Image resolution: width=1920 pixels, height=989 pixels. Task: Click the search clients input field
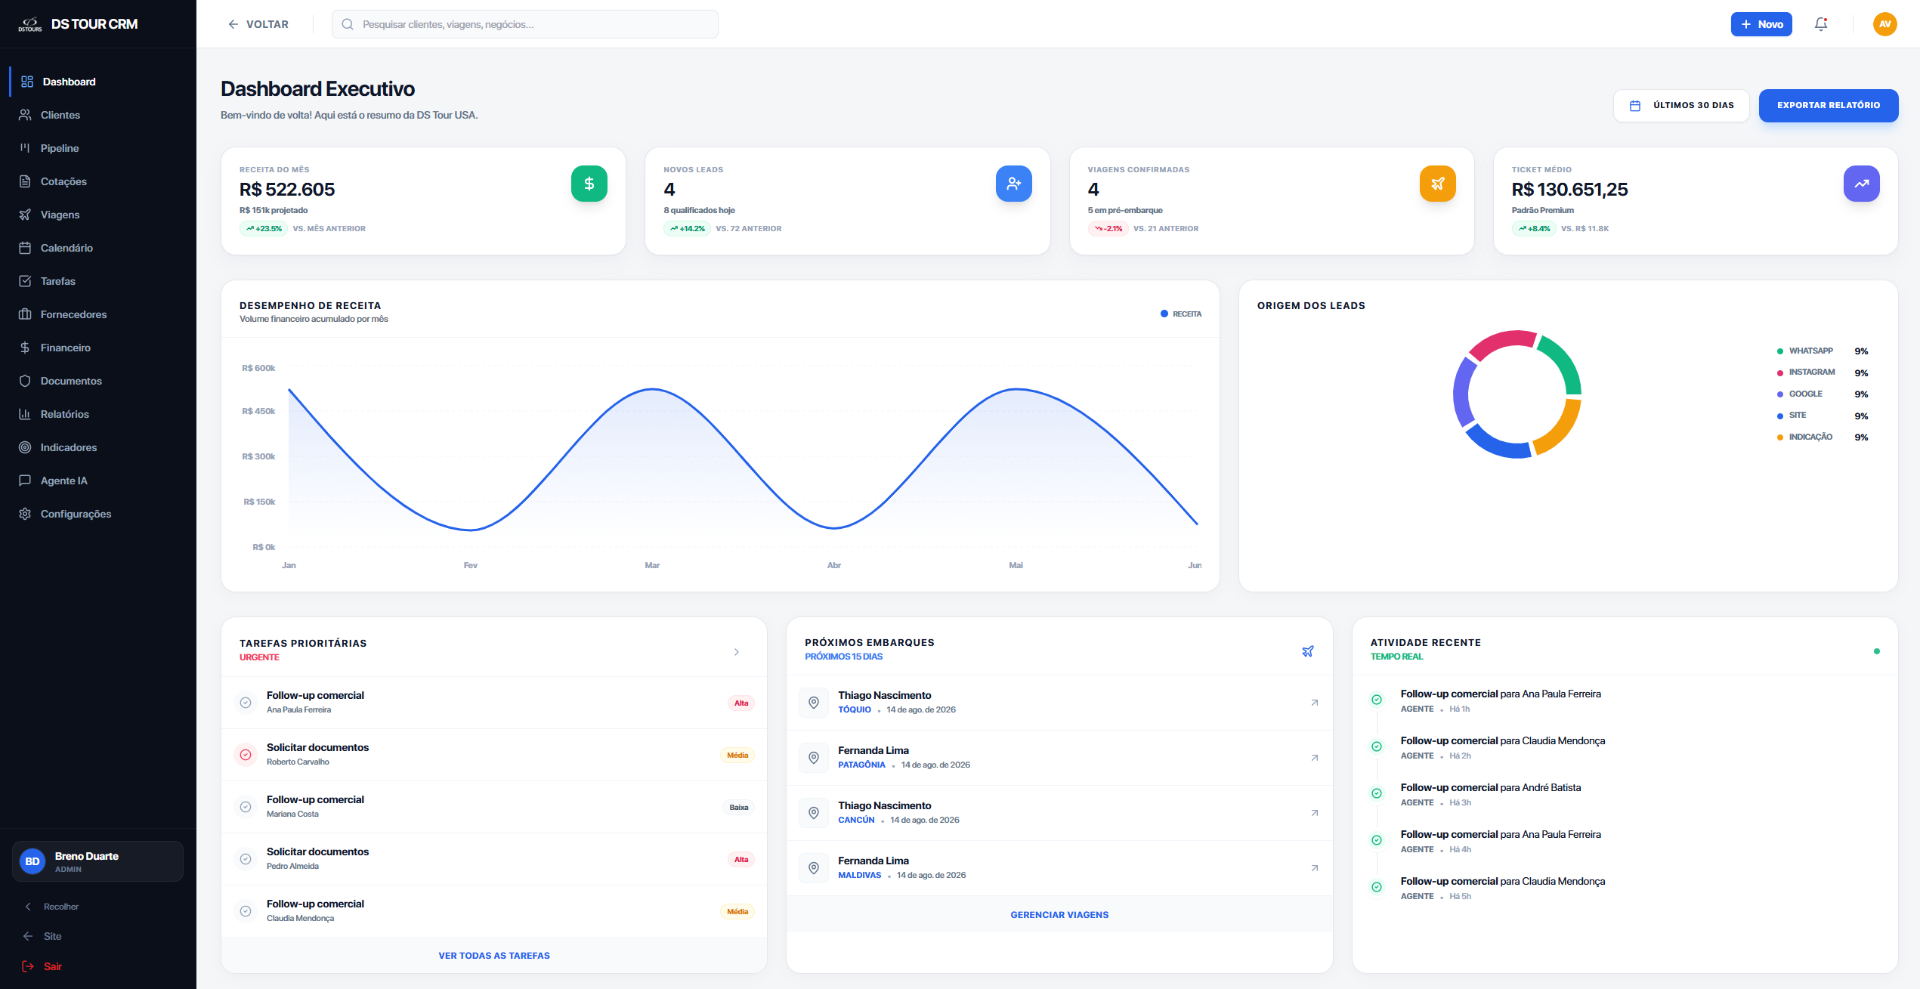[525, 24]
